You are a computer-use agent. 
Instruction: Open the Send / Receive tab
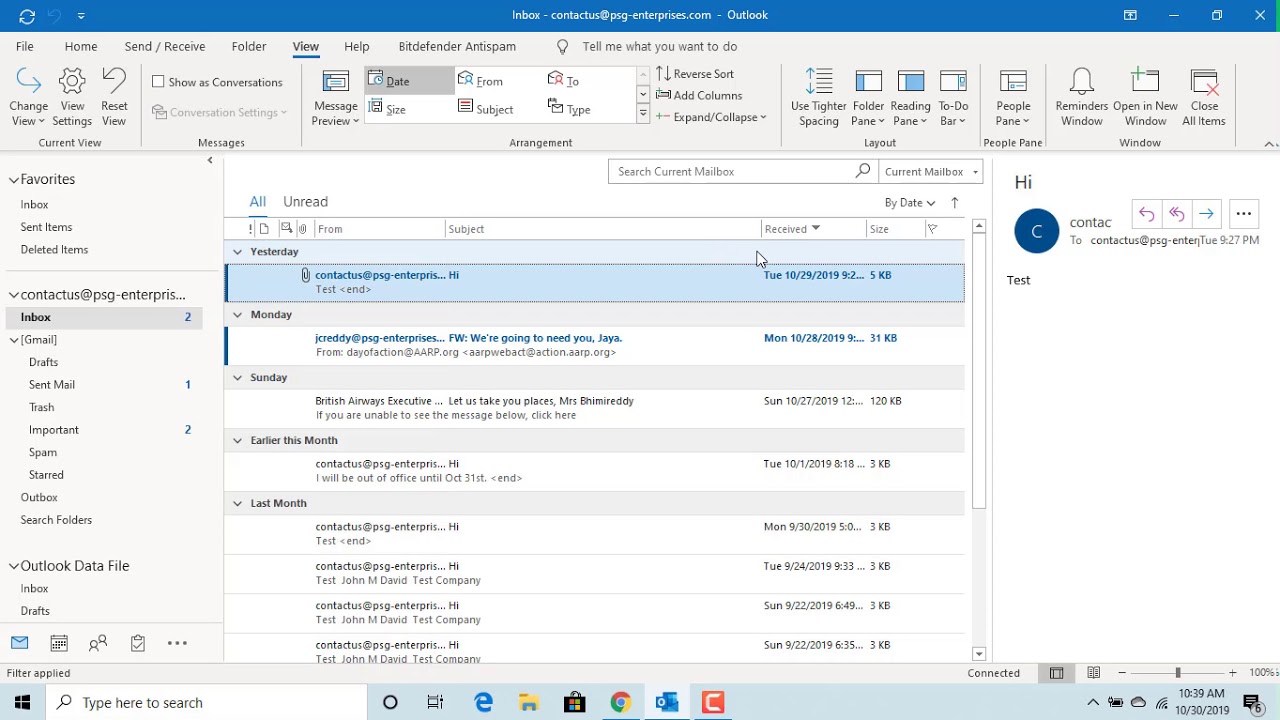165,46
